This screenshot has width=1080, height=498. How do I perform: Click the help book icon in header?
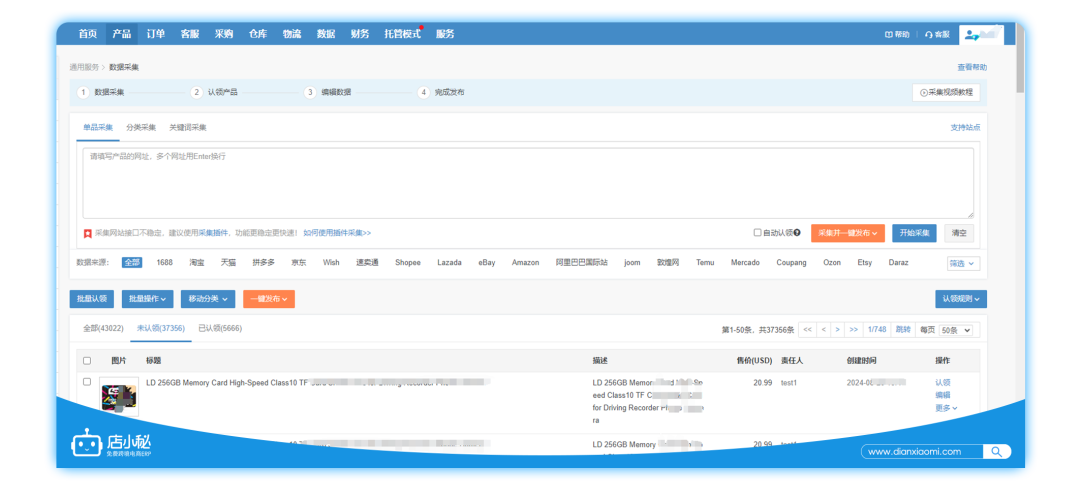coord(889,34)
